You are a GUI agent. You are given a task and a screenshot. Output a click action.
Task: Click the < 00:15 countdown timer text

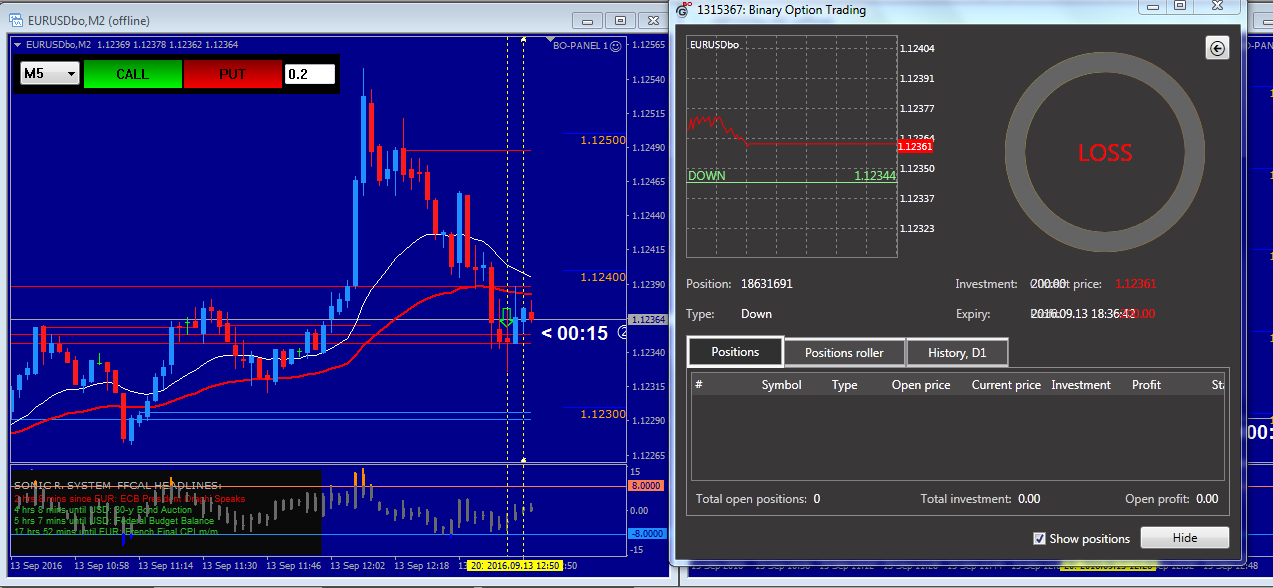(x=575, y=333)
